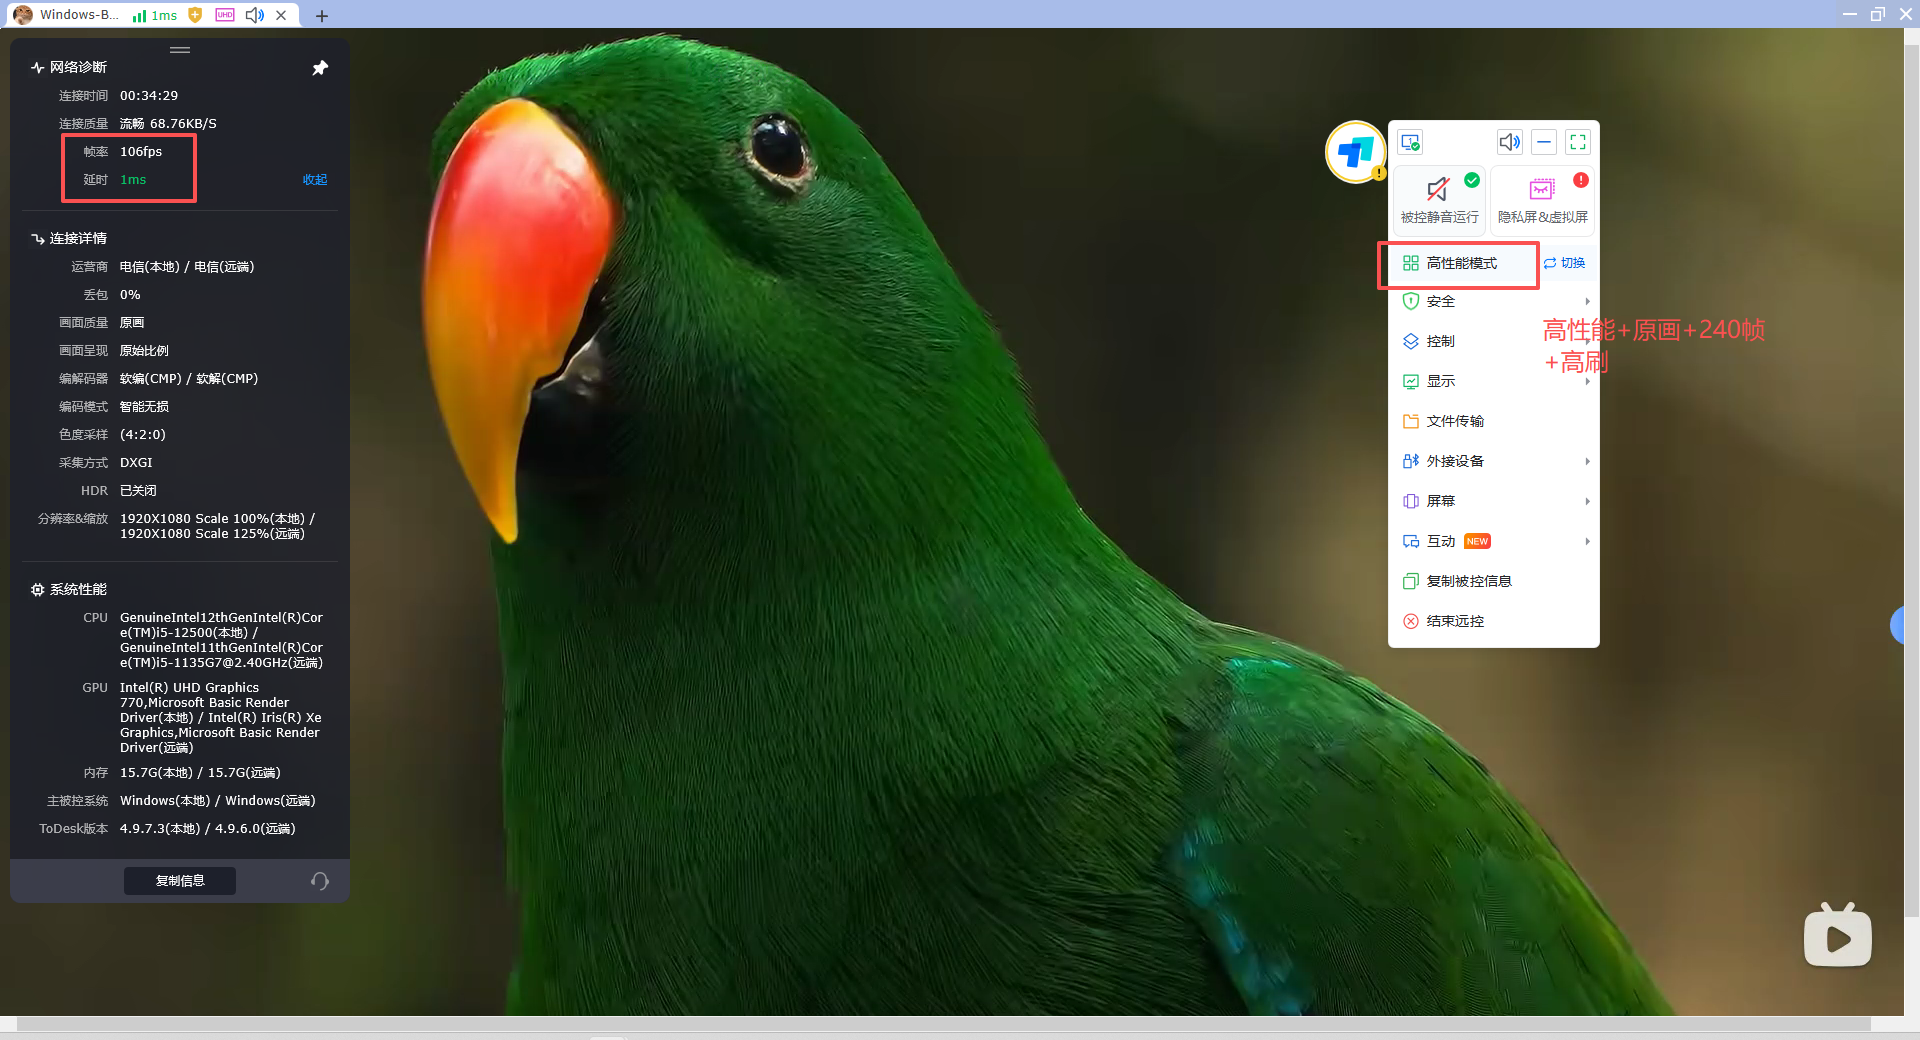Open the 控制 menu entry
This screenshot has width=1920, height=1040.
click(1494, 341)
